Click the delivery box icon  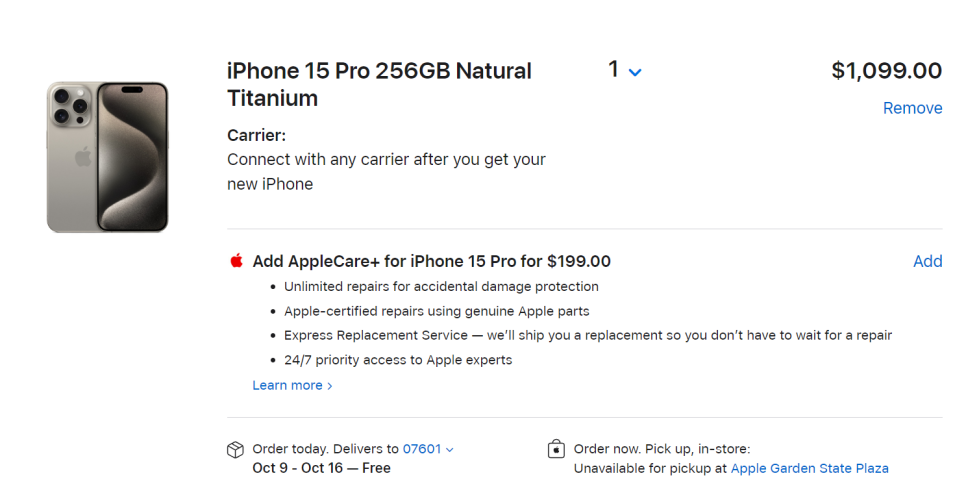pos(235,450)
